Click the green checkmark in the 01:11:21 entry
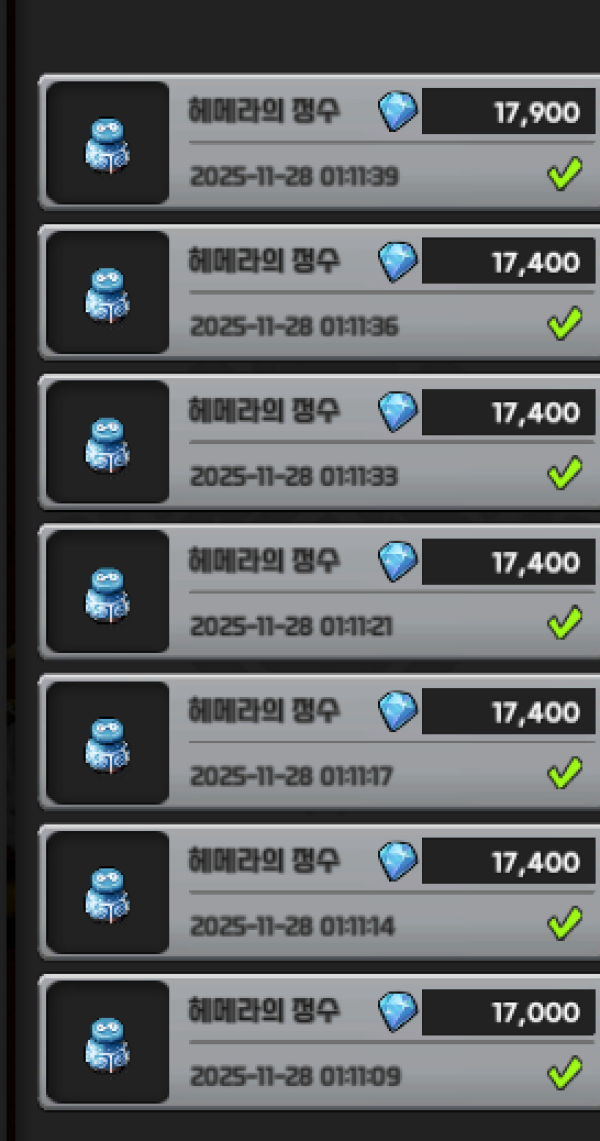 click(x=565, y=624)
